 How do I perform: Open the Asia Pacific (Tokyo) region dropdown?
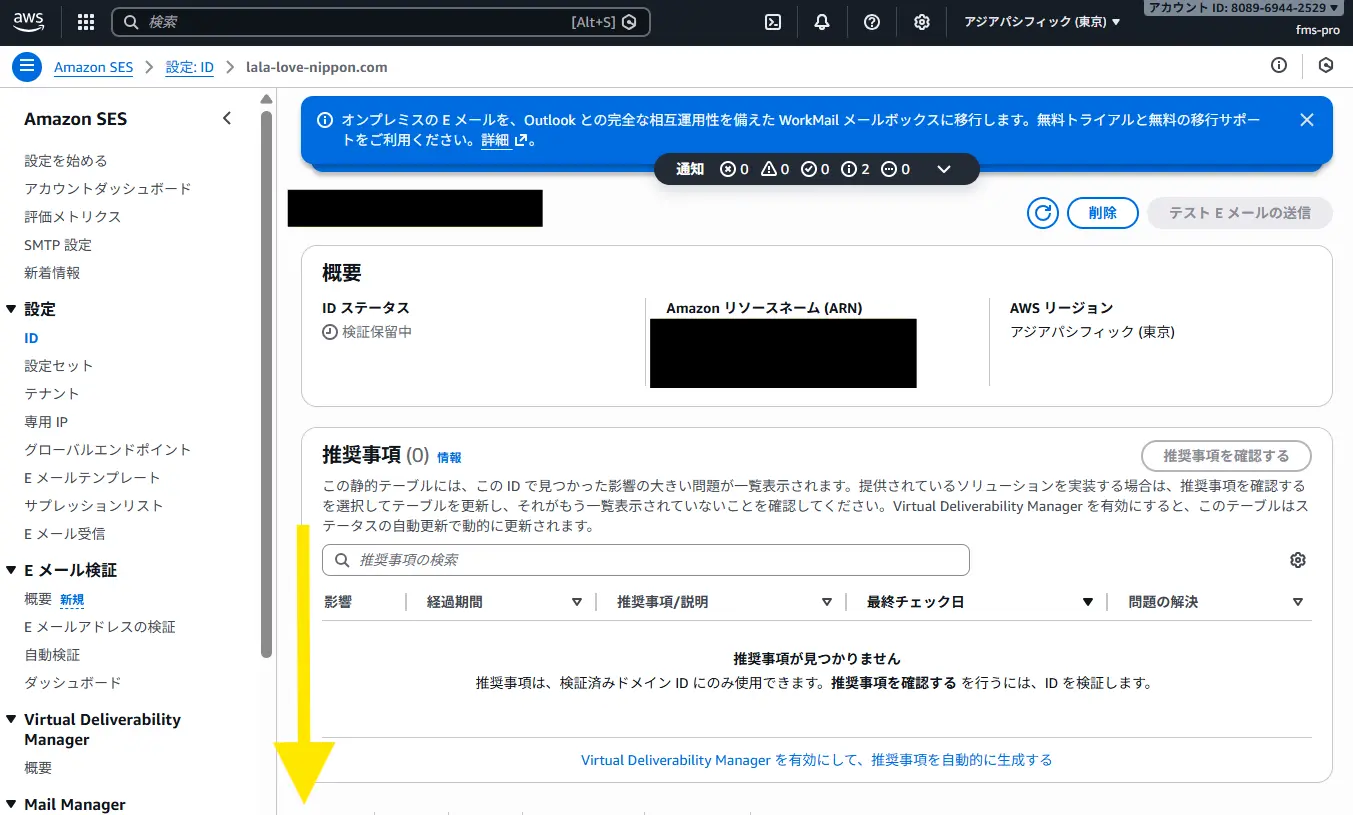[x=1042, y=22]
